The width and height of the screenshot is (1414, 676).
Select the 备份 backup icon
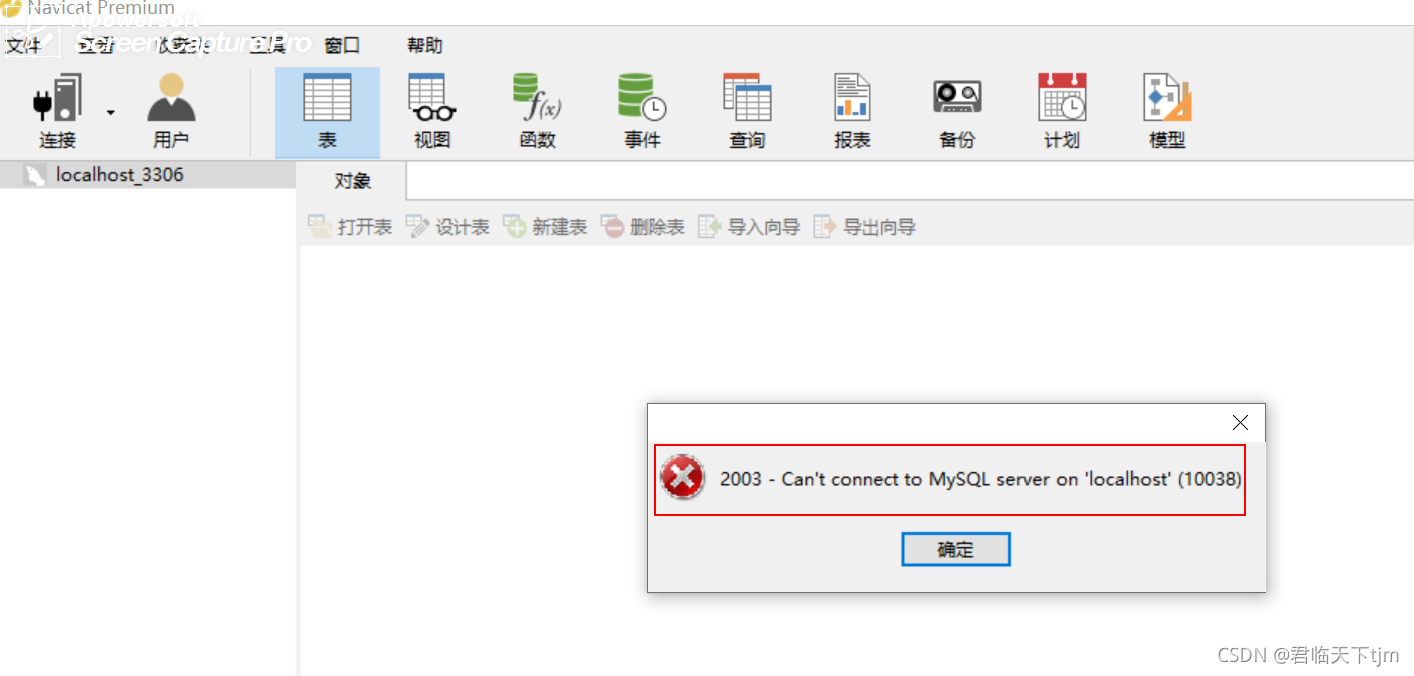point(957,112)
